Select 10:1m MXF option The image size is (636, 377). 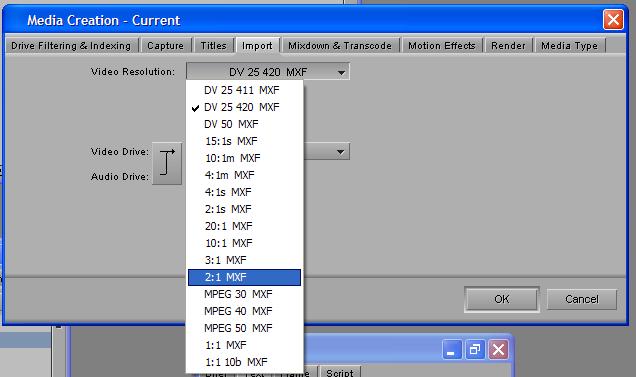(x=244, y=158)
